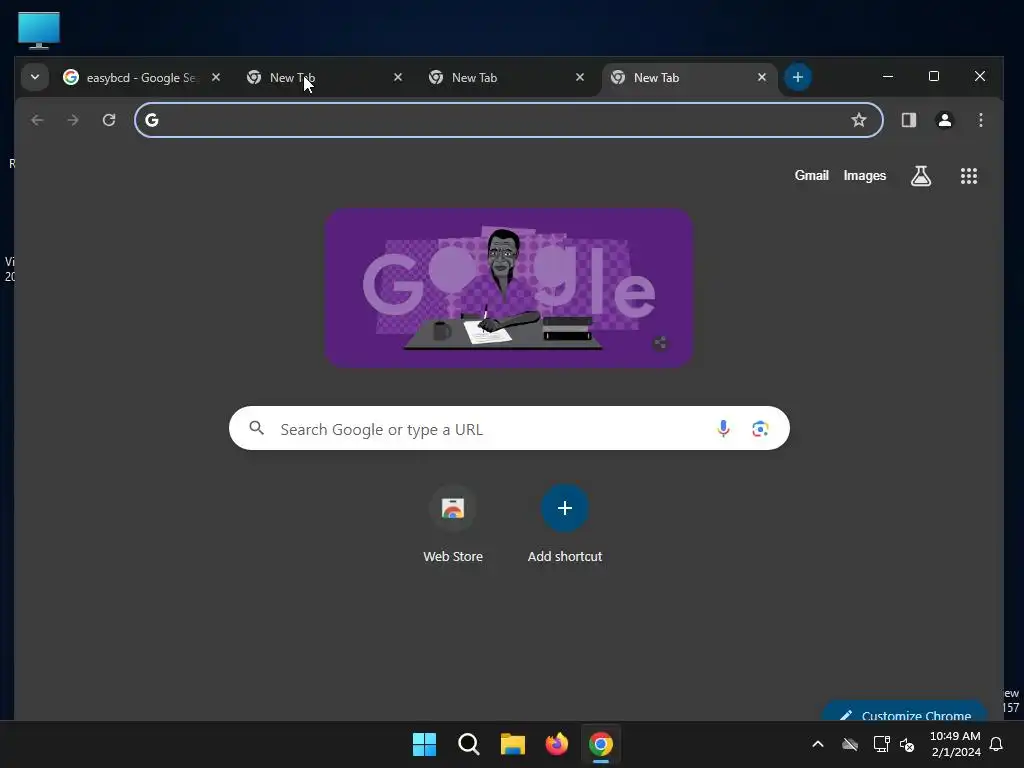Share the Google Doodle
This screenshot has height=768, width=1024.
pyautogui.click(x=660, y=343)
